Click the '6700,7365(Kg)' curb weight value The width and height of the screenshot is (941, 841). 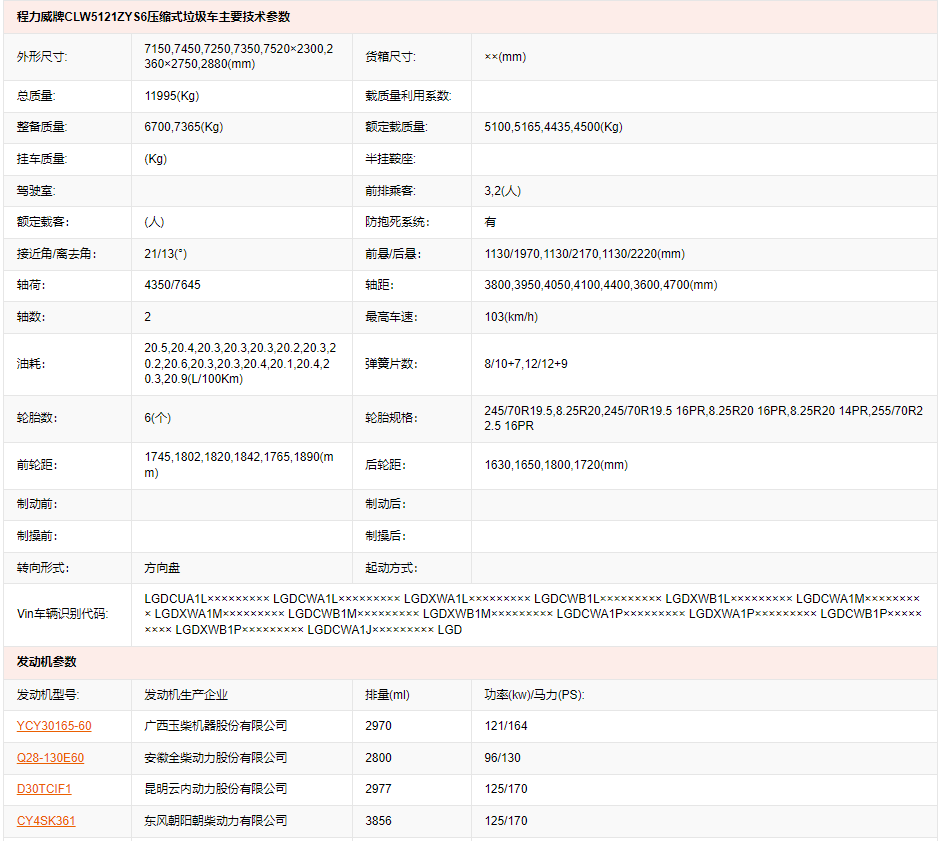184,127
